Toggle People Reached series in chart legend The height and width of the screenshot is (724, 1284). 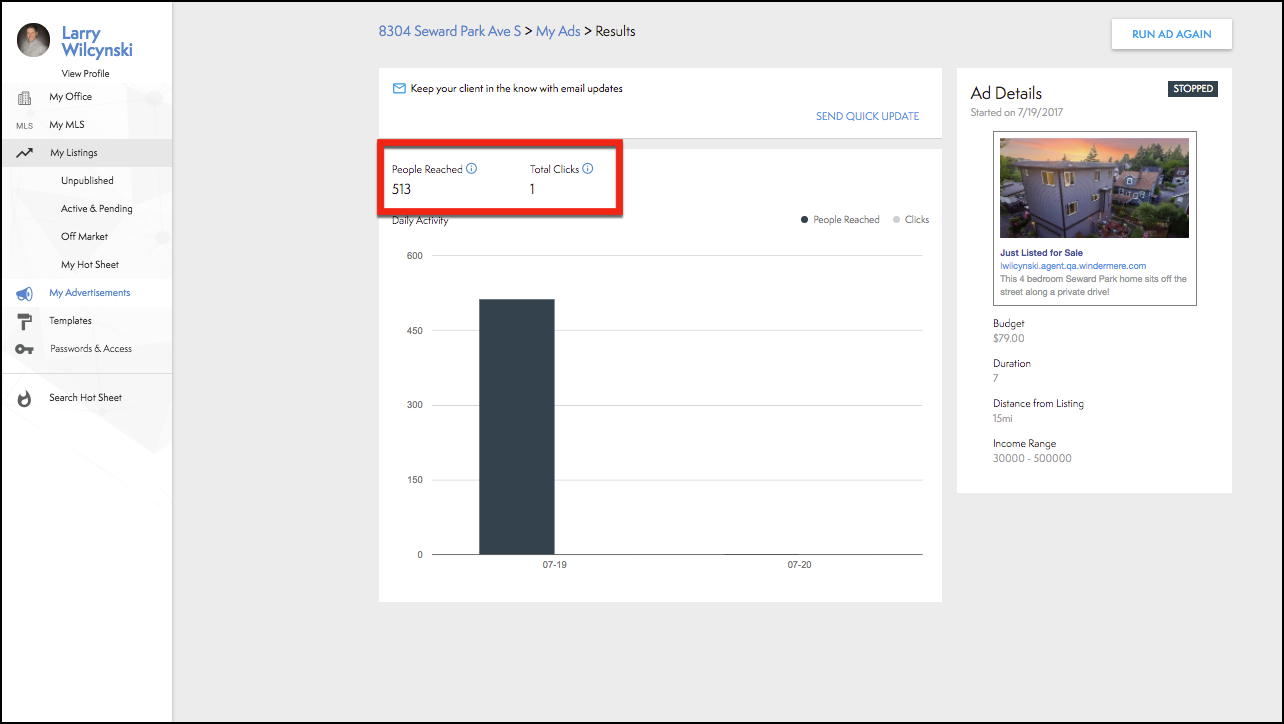pos(840,220)
